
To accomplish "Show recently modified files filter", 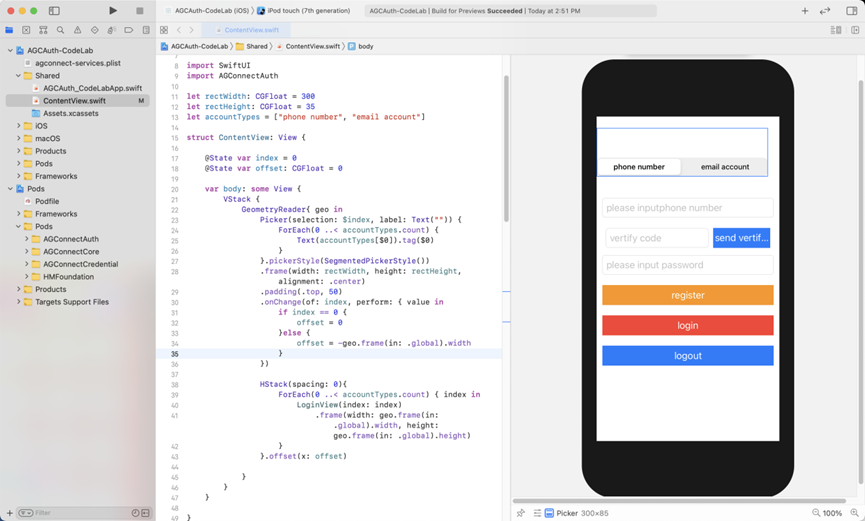I will pyautogui.click(x=135, y=513).
